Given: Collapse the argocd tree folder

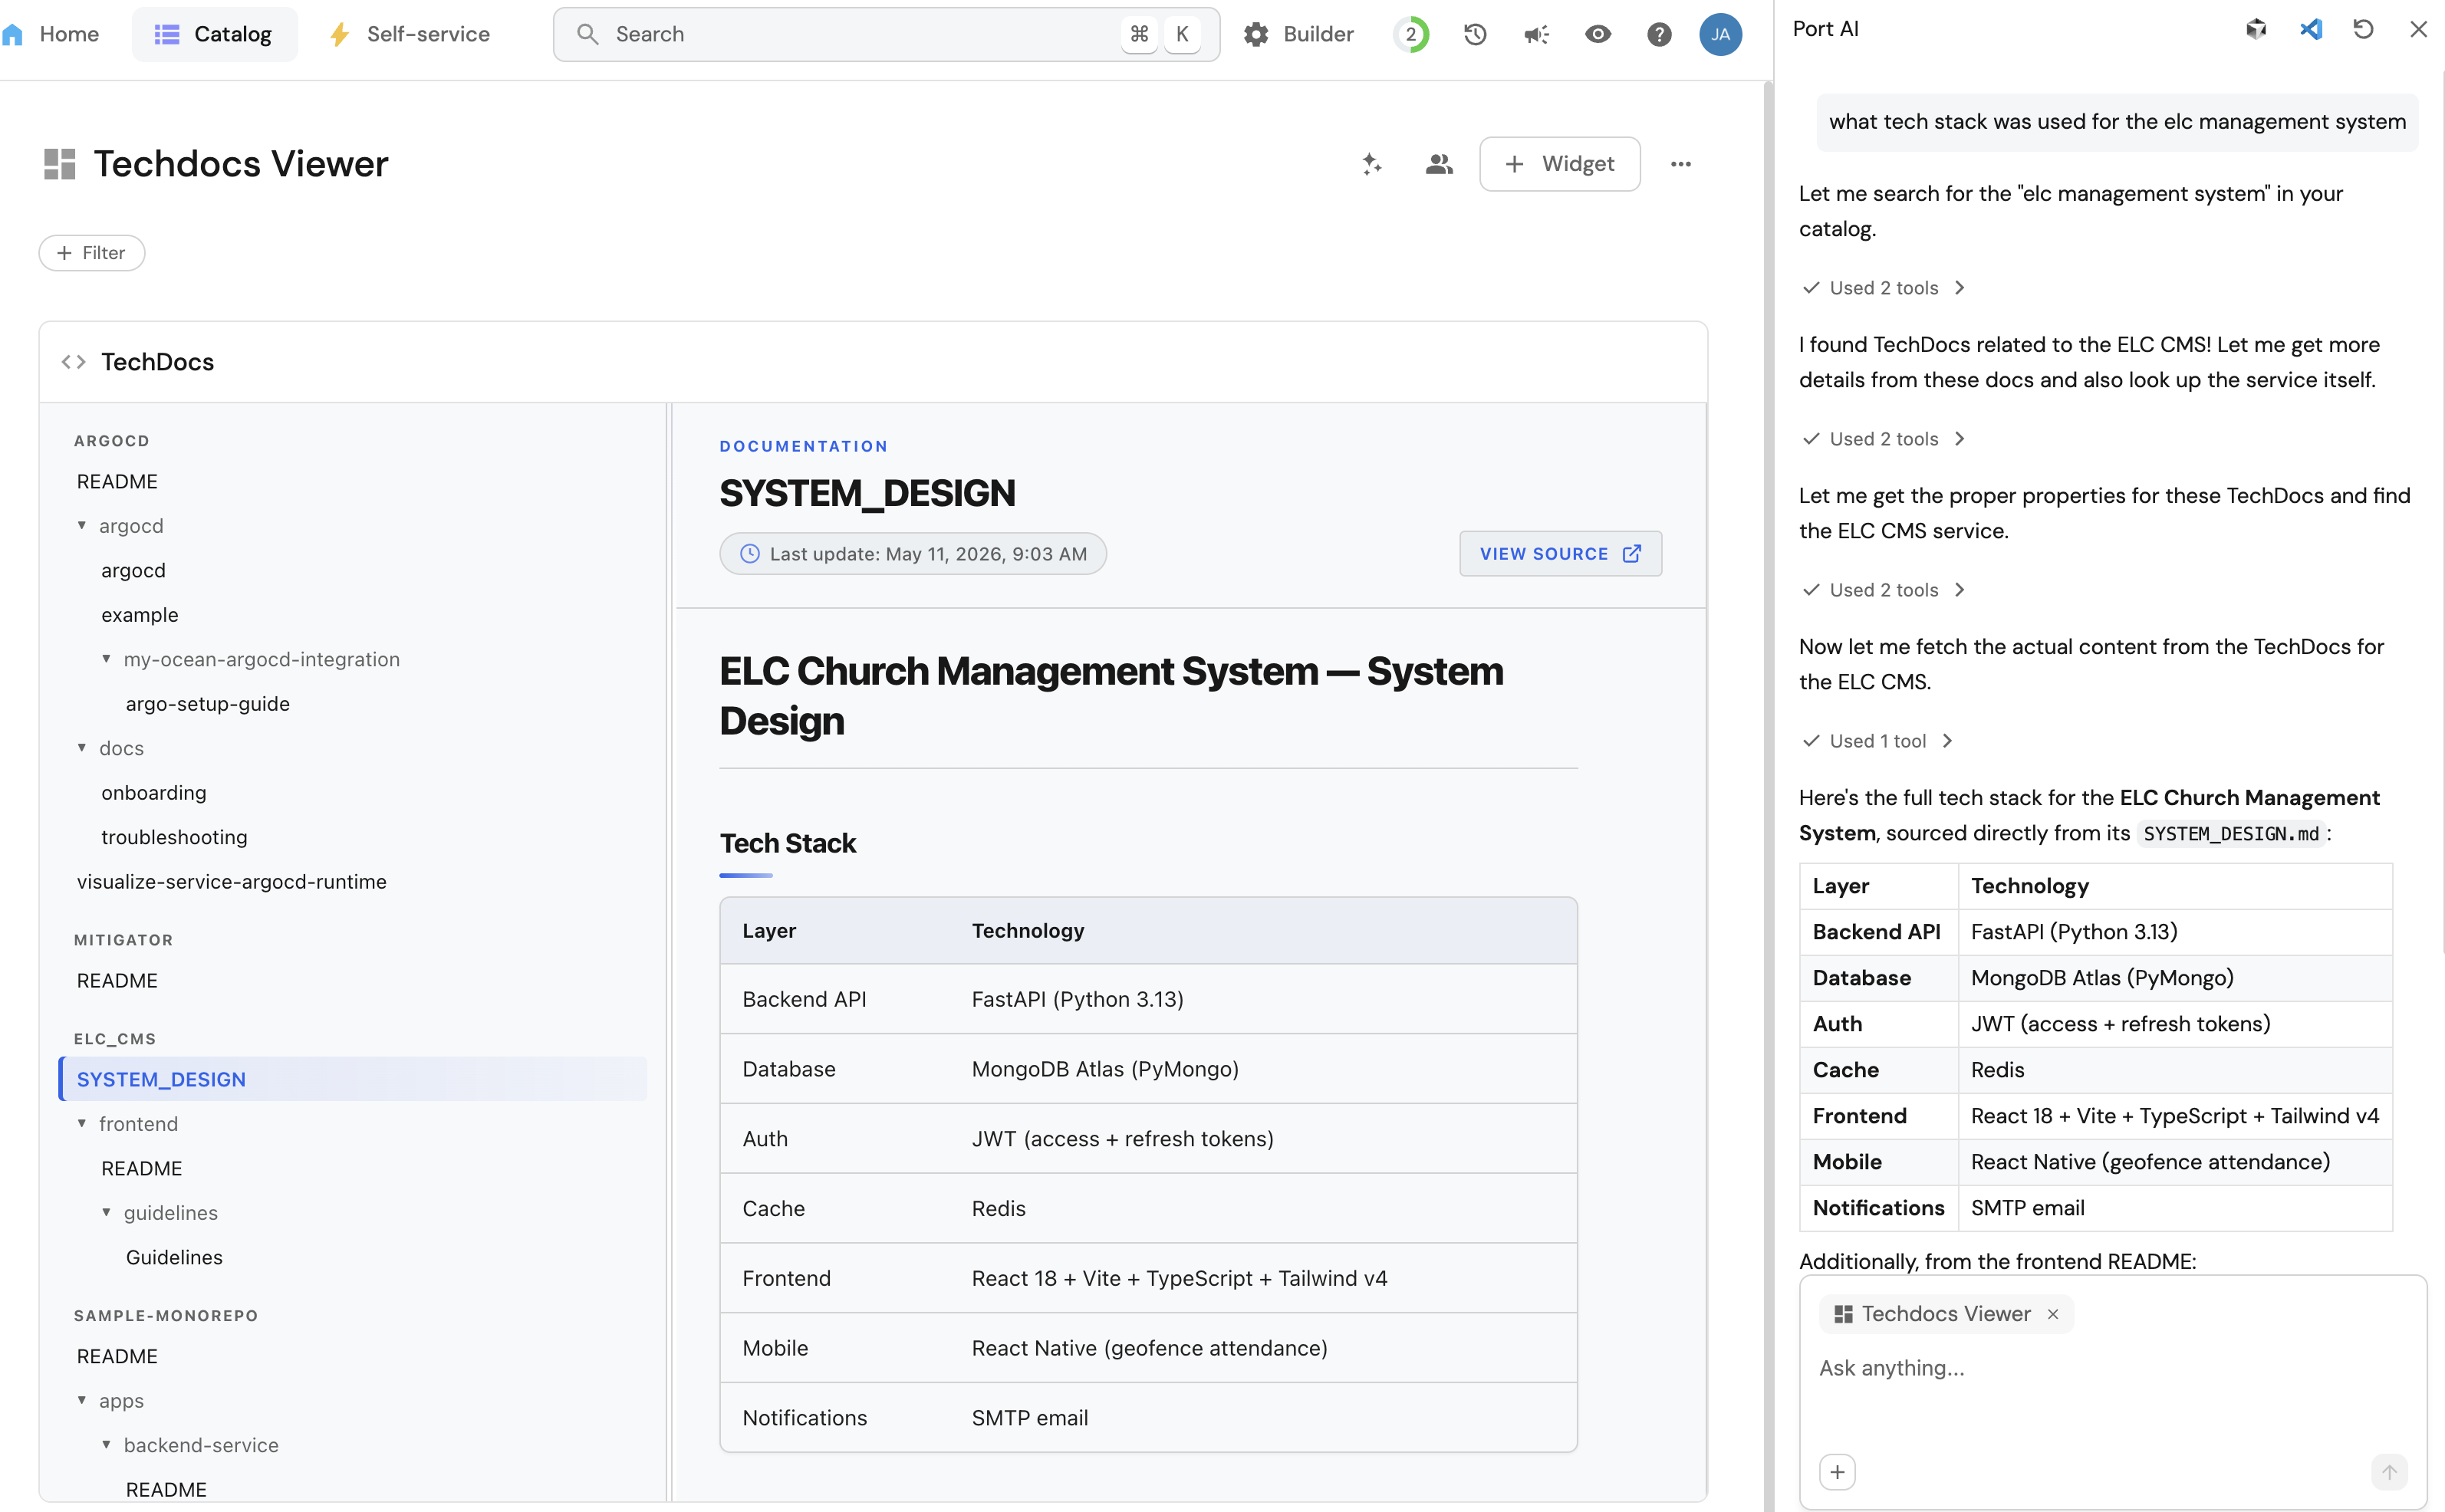Looking at the screenshot, I should pyautogui.click(x=82, y=525).
